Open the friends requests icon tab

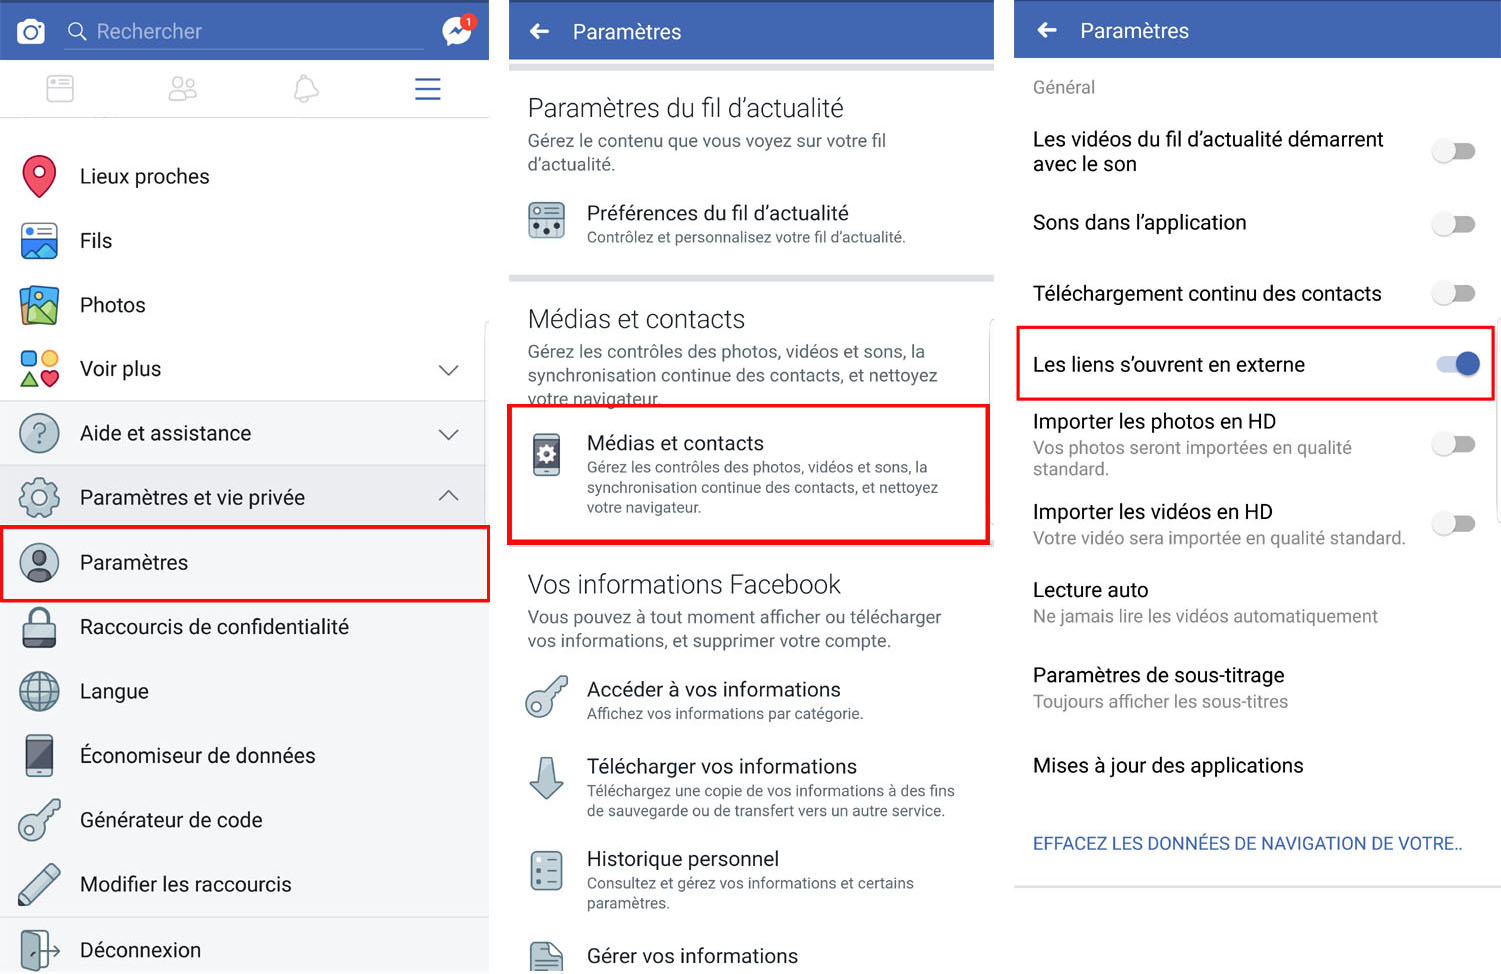tap(182, 89)
